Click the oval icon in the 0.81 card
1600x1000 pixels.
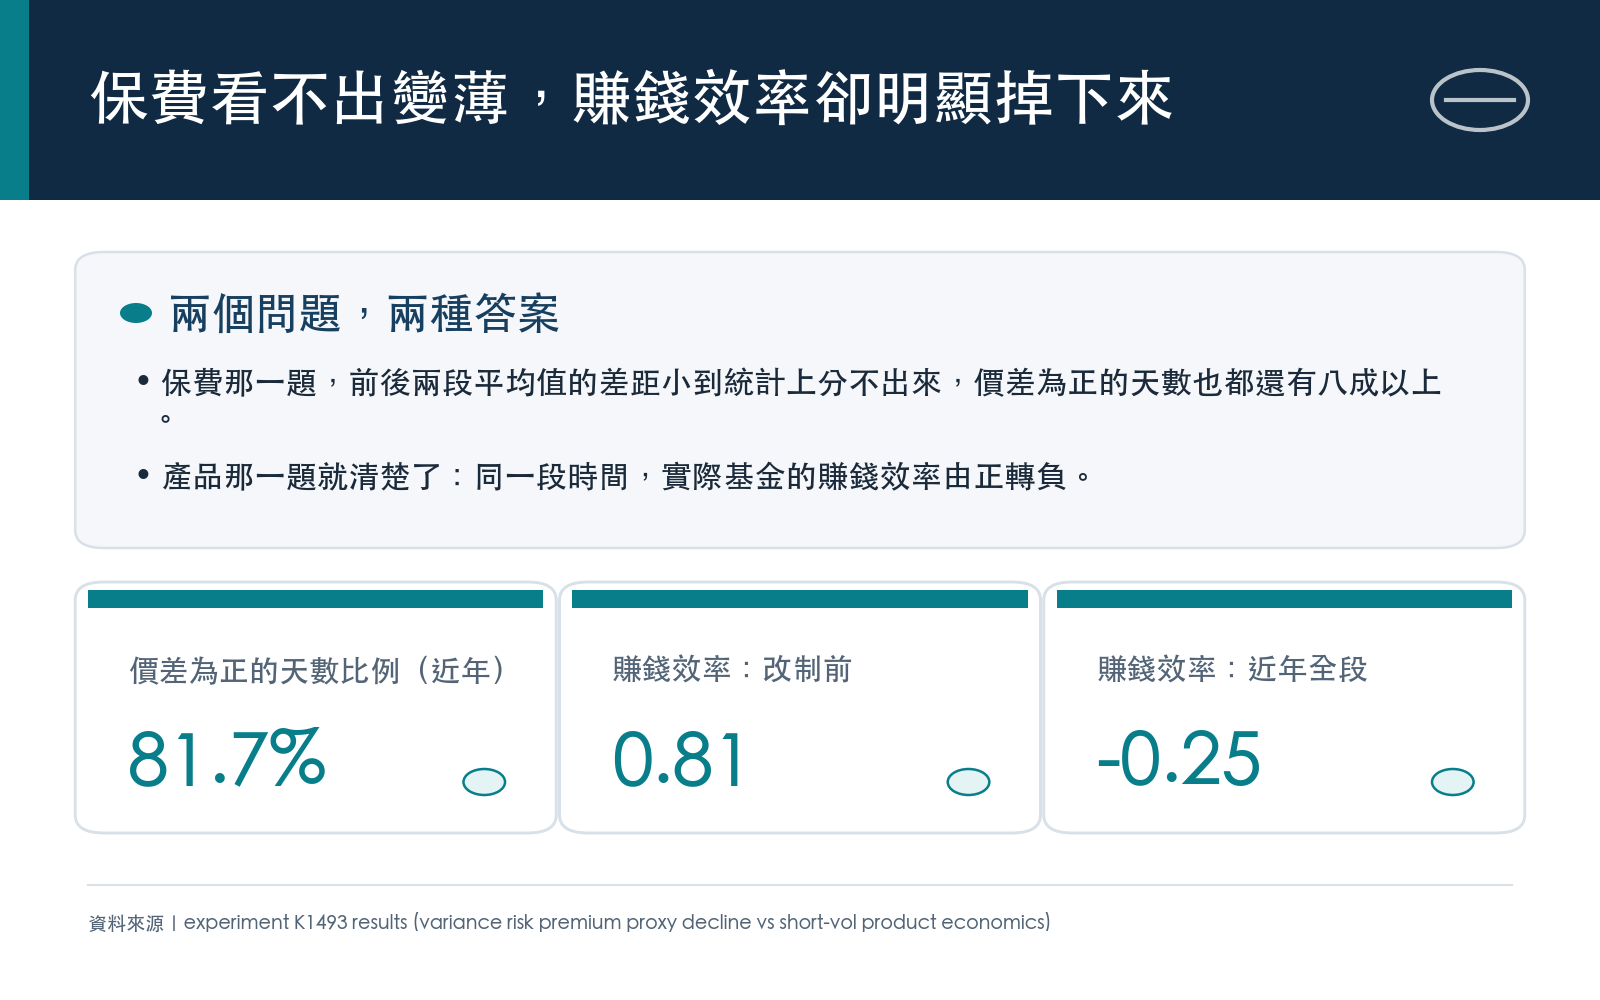[x=968, y=782]
